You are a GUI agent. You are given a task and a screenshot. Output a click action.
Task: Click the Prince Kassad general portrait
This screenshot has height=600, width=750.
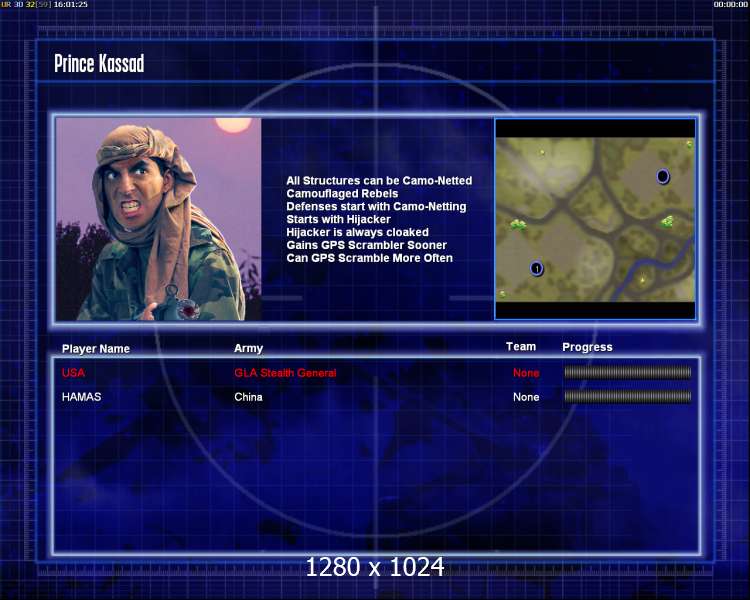[x=158, y=219]
